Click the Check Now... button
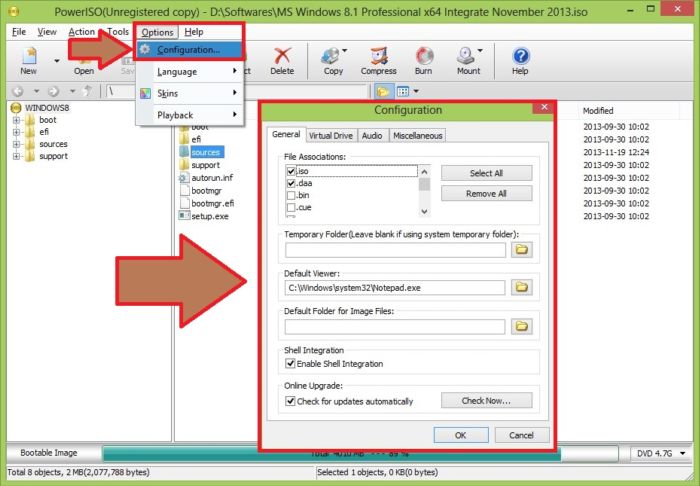The image size is (700, 486). 486,401
